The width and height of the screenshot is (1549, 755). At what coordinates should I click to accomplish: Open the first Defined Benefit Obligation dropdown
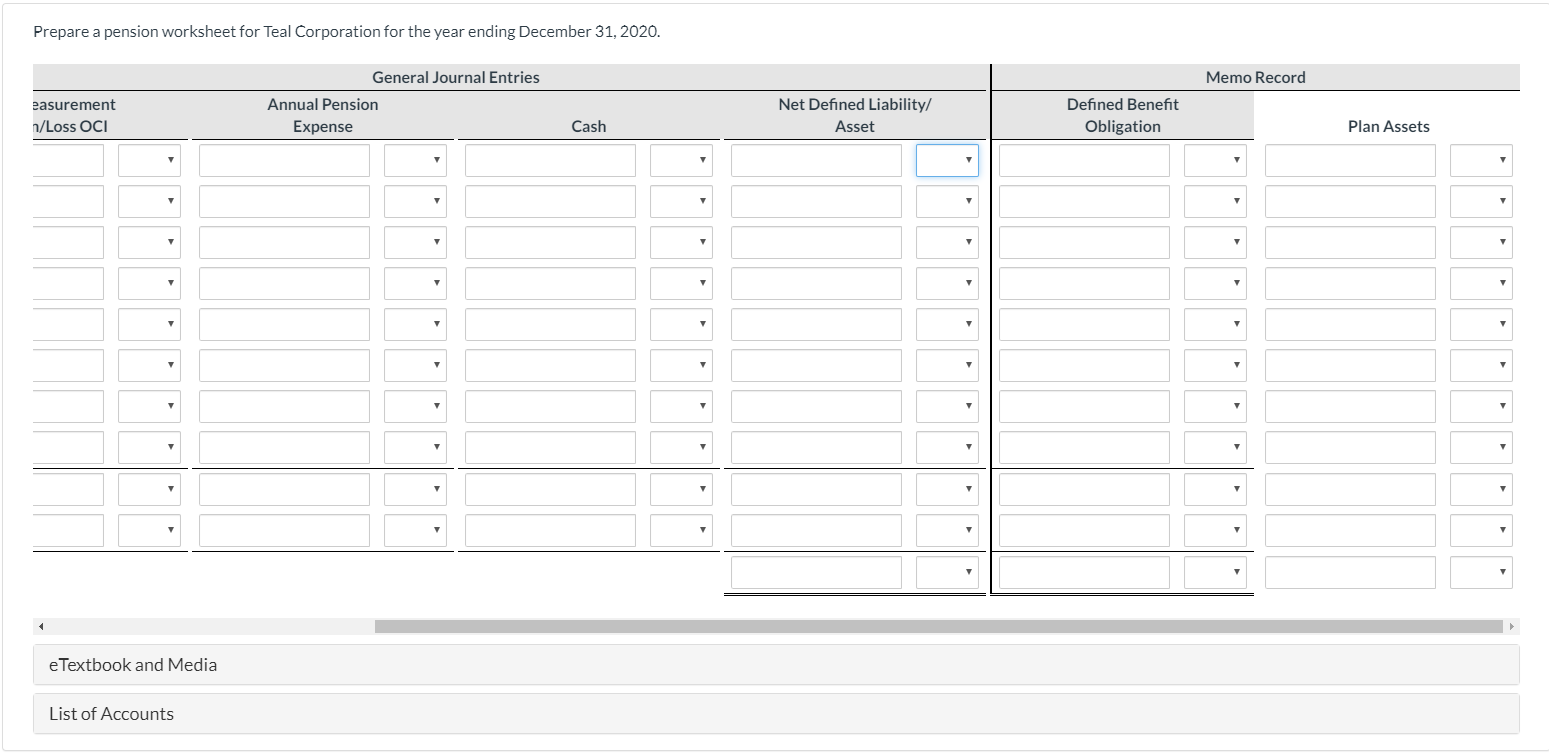(x=1214, y=160)
